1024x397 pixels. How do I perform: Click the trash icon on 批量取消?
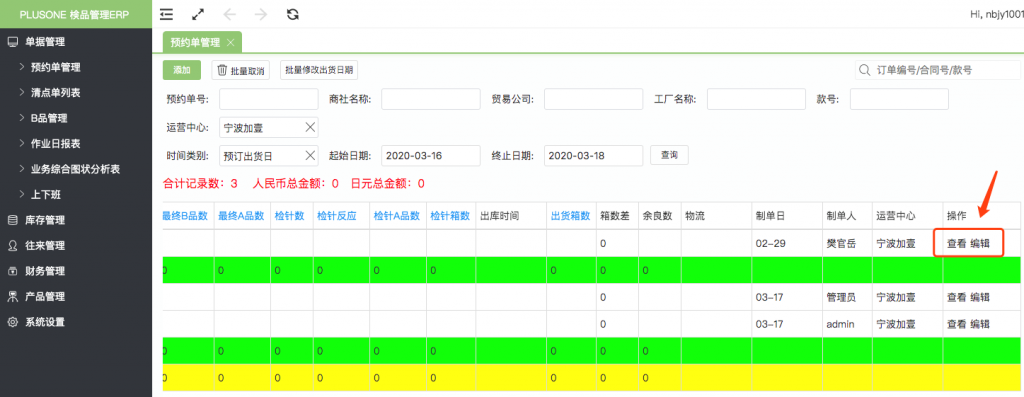(222, 70)
